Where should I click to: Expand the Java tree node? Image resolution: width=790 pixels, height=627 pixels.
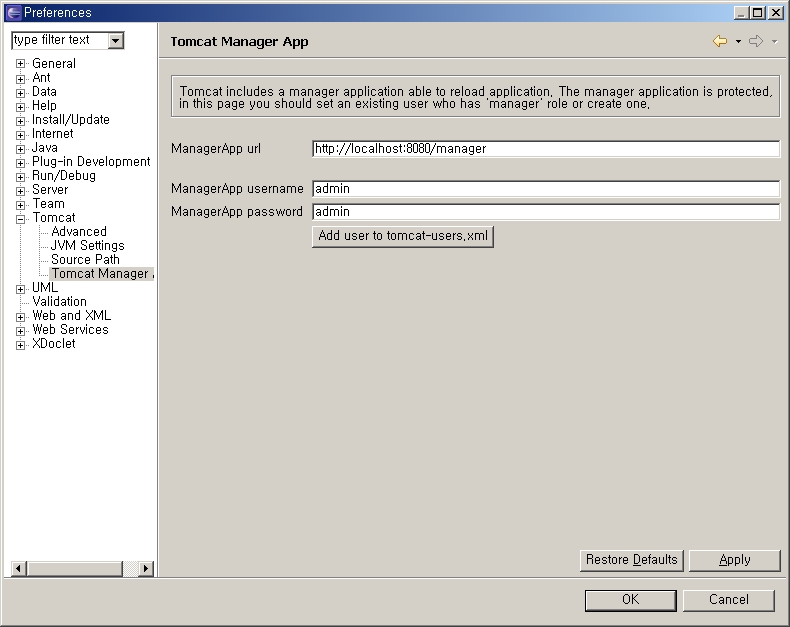20,149
